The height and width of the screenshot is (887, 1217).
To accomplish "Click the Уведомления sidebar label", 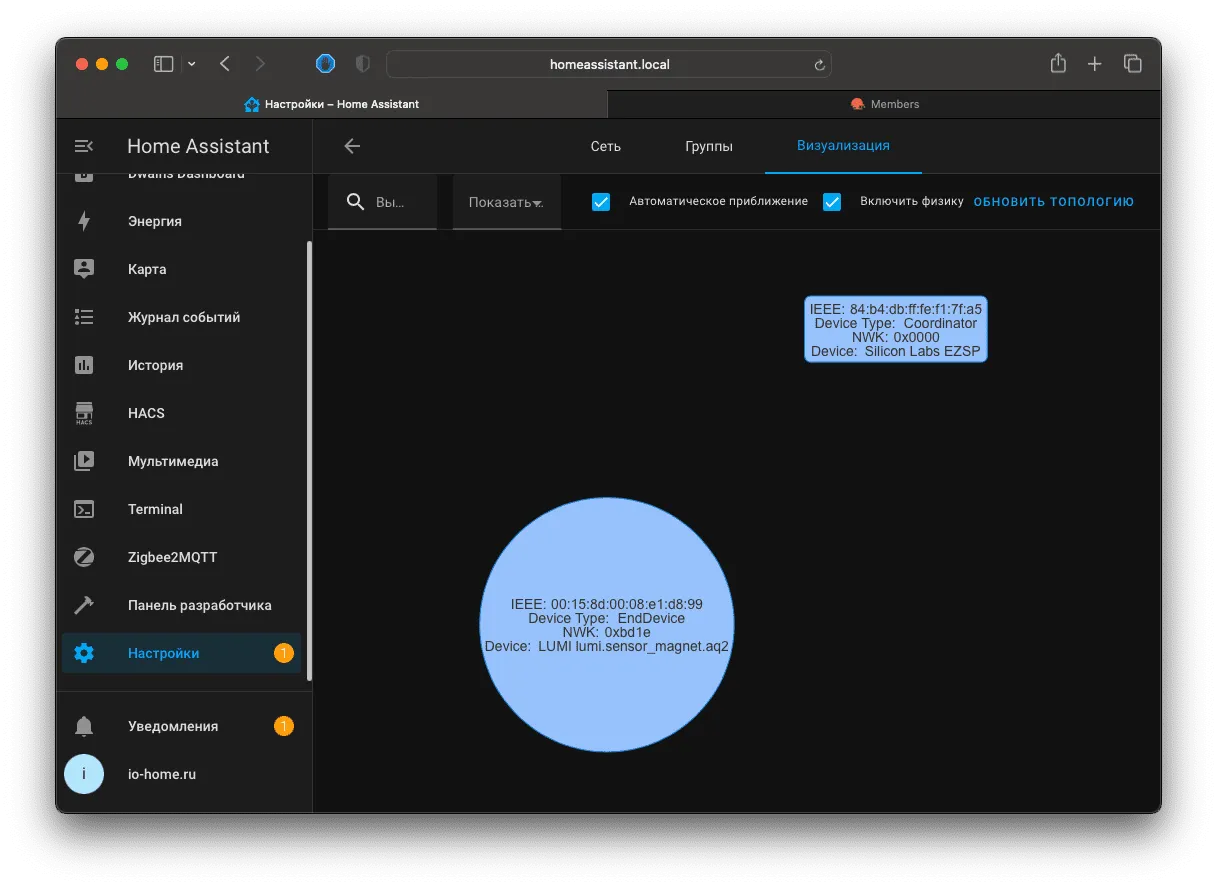I will click(x=173, y=726).
